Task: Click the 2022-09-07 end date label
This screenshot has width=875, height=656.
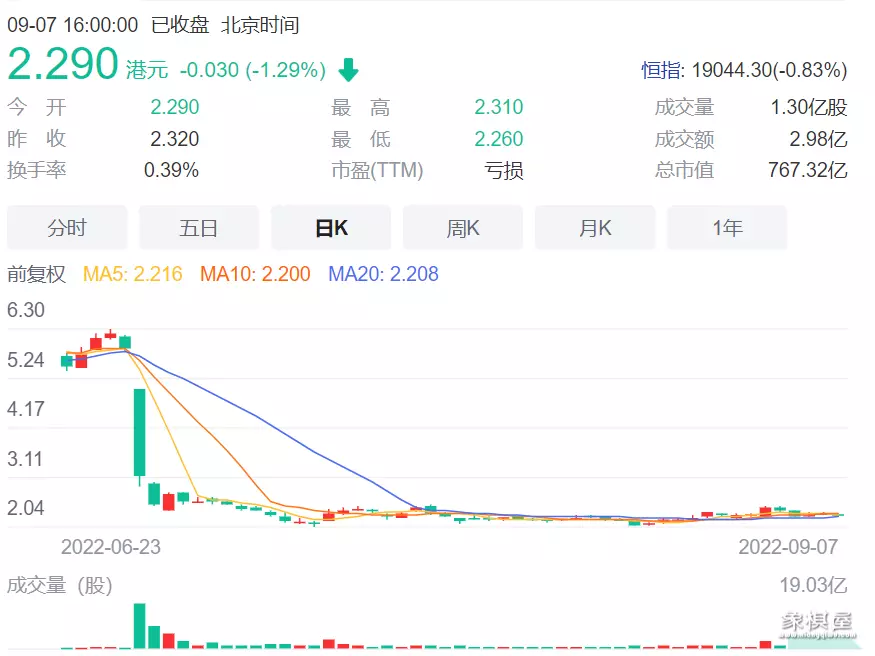Action: [x=788, y=547]
